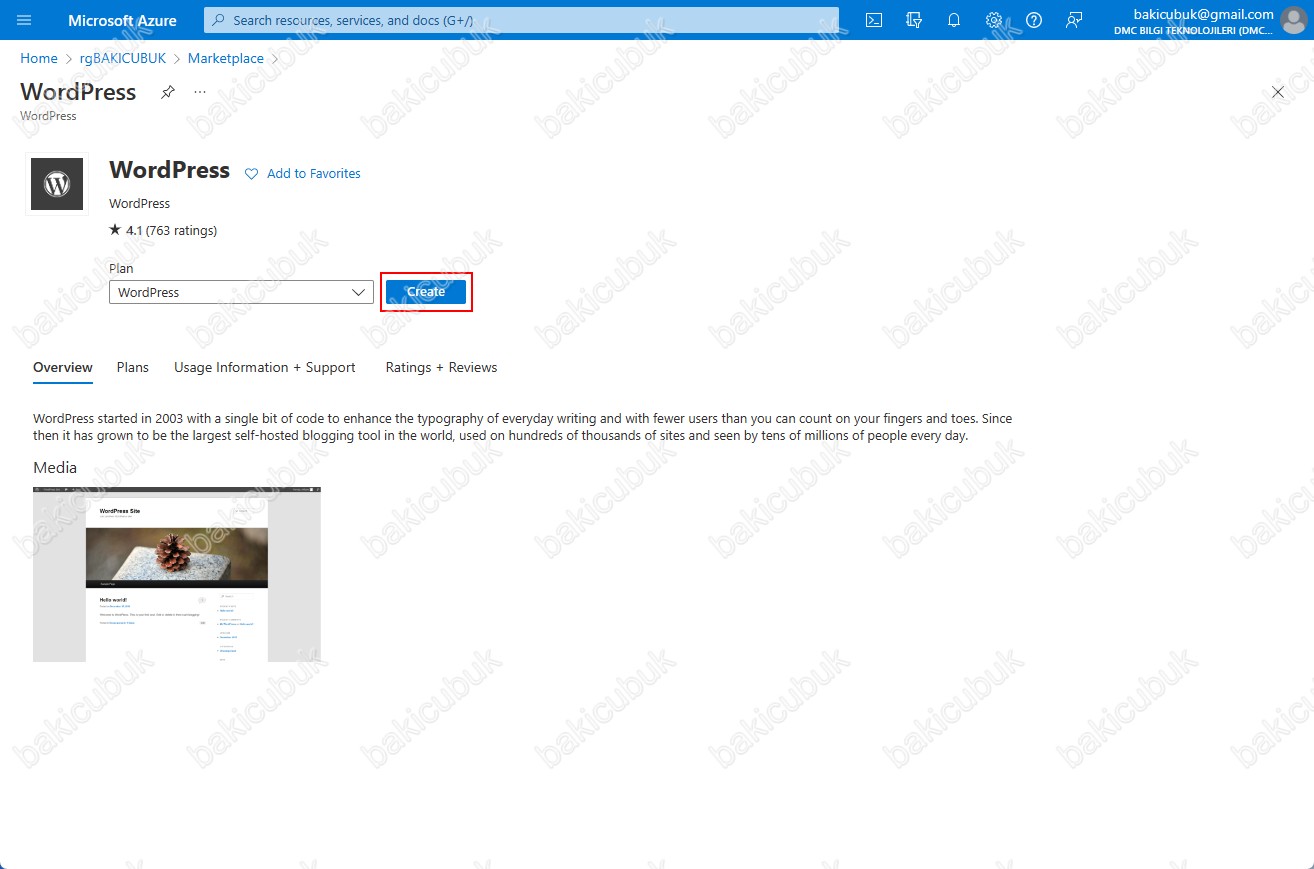Screen dimensions: 1314x869
Task: Open the ellipsis more options next to title
Action: pos(200,92)
